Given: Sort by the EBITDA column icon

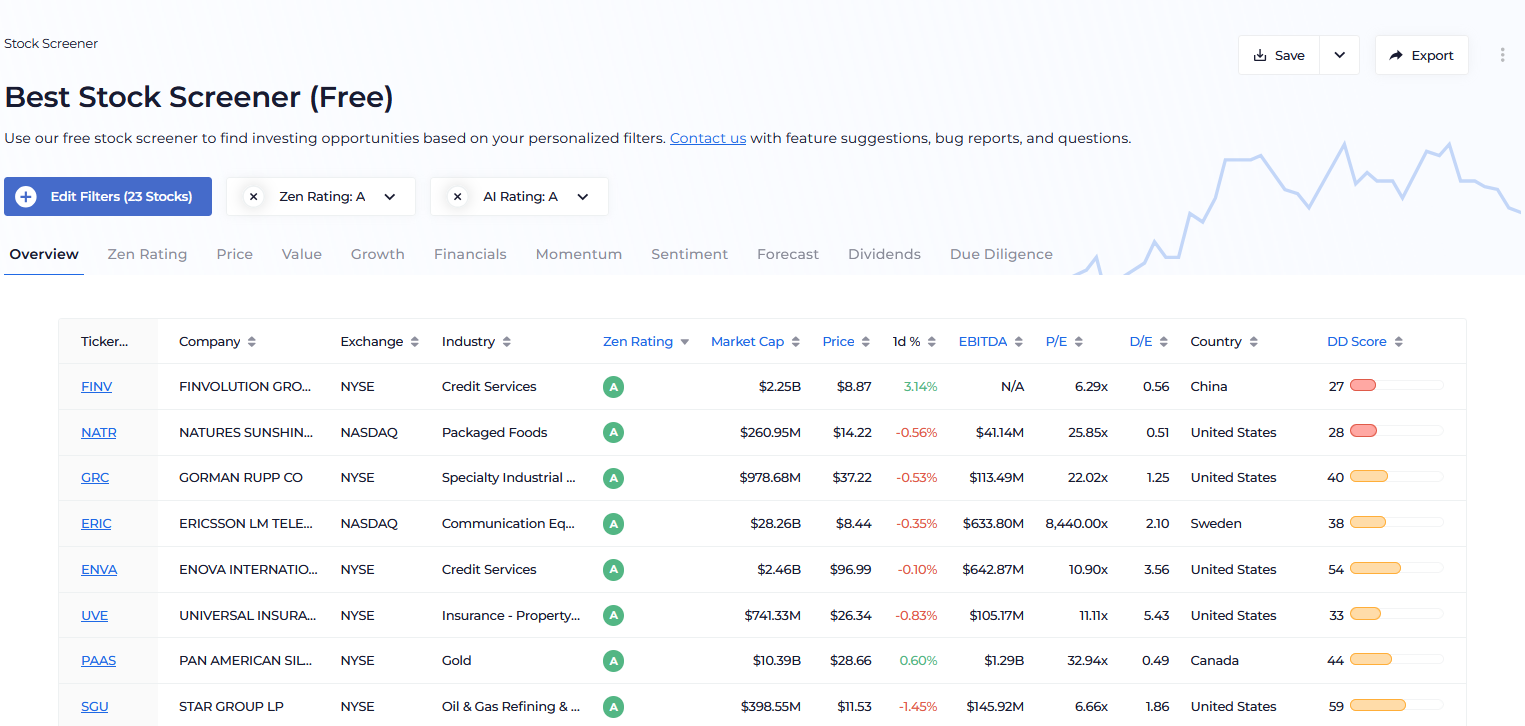Looking at the screenshot, I should coord(1019,342).
